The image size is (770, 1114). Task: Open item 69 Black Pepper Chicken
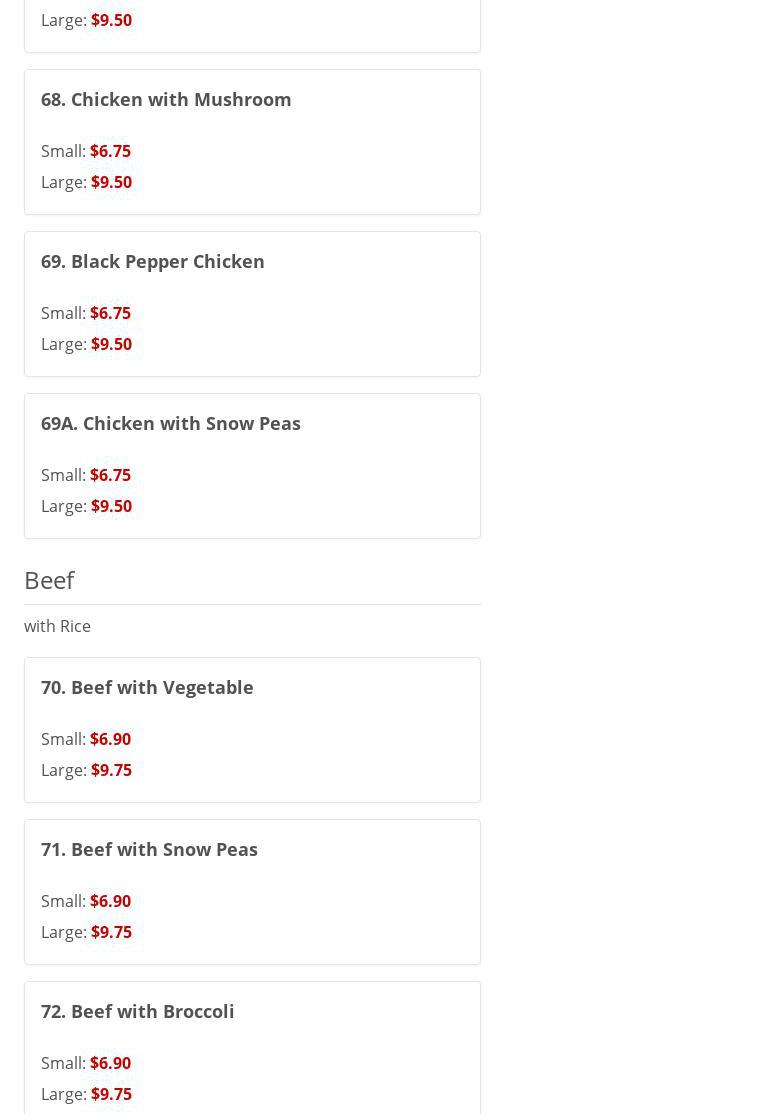click(x=153, y=261)
